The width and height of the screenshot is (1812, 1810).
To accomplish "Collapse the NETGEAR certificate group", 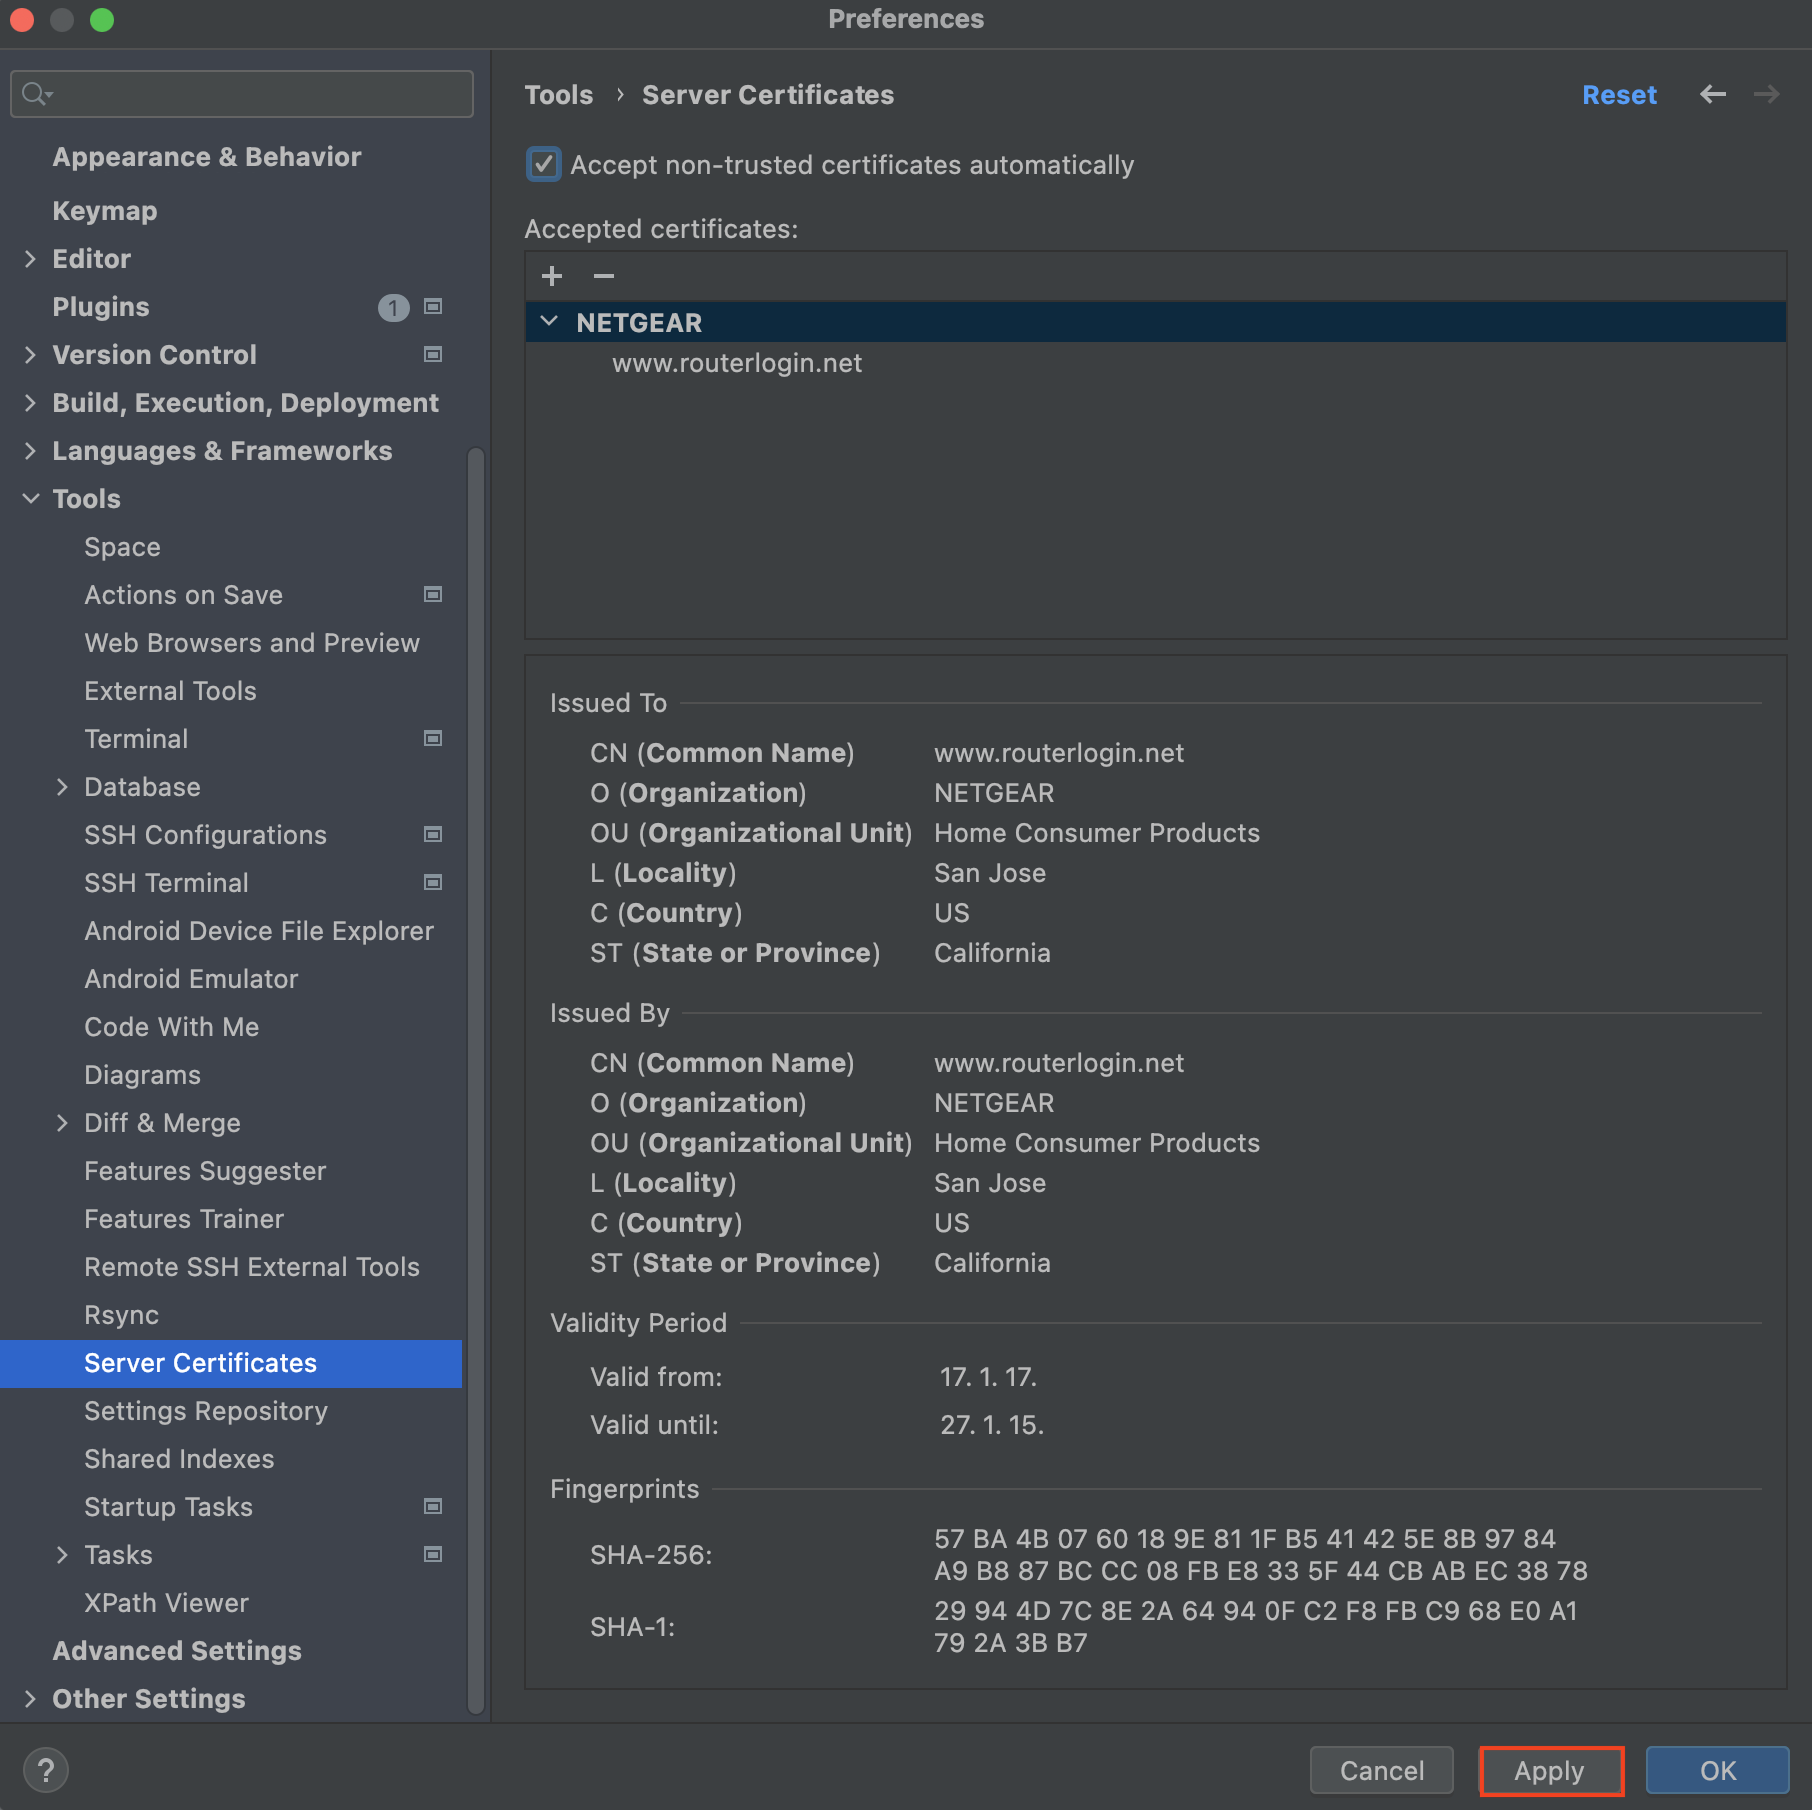I will point(549,322).
